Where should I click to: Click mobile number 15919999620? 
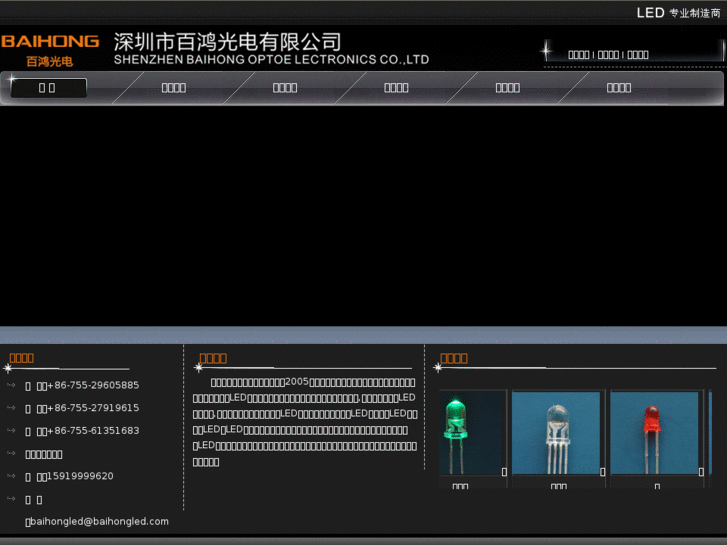(80, 476)
